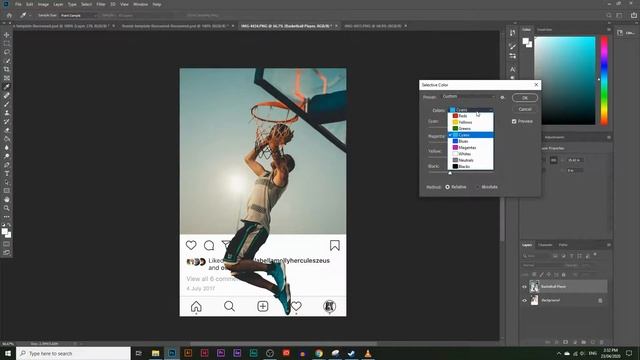The width and height of the screenshot is (640, 360).
Task: Click the Black slider handle in Selective Color
Action: click(x=450, y=173)
